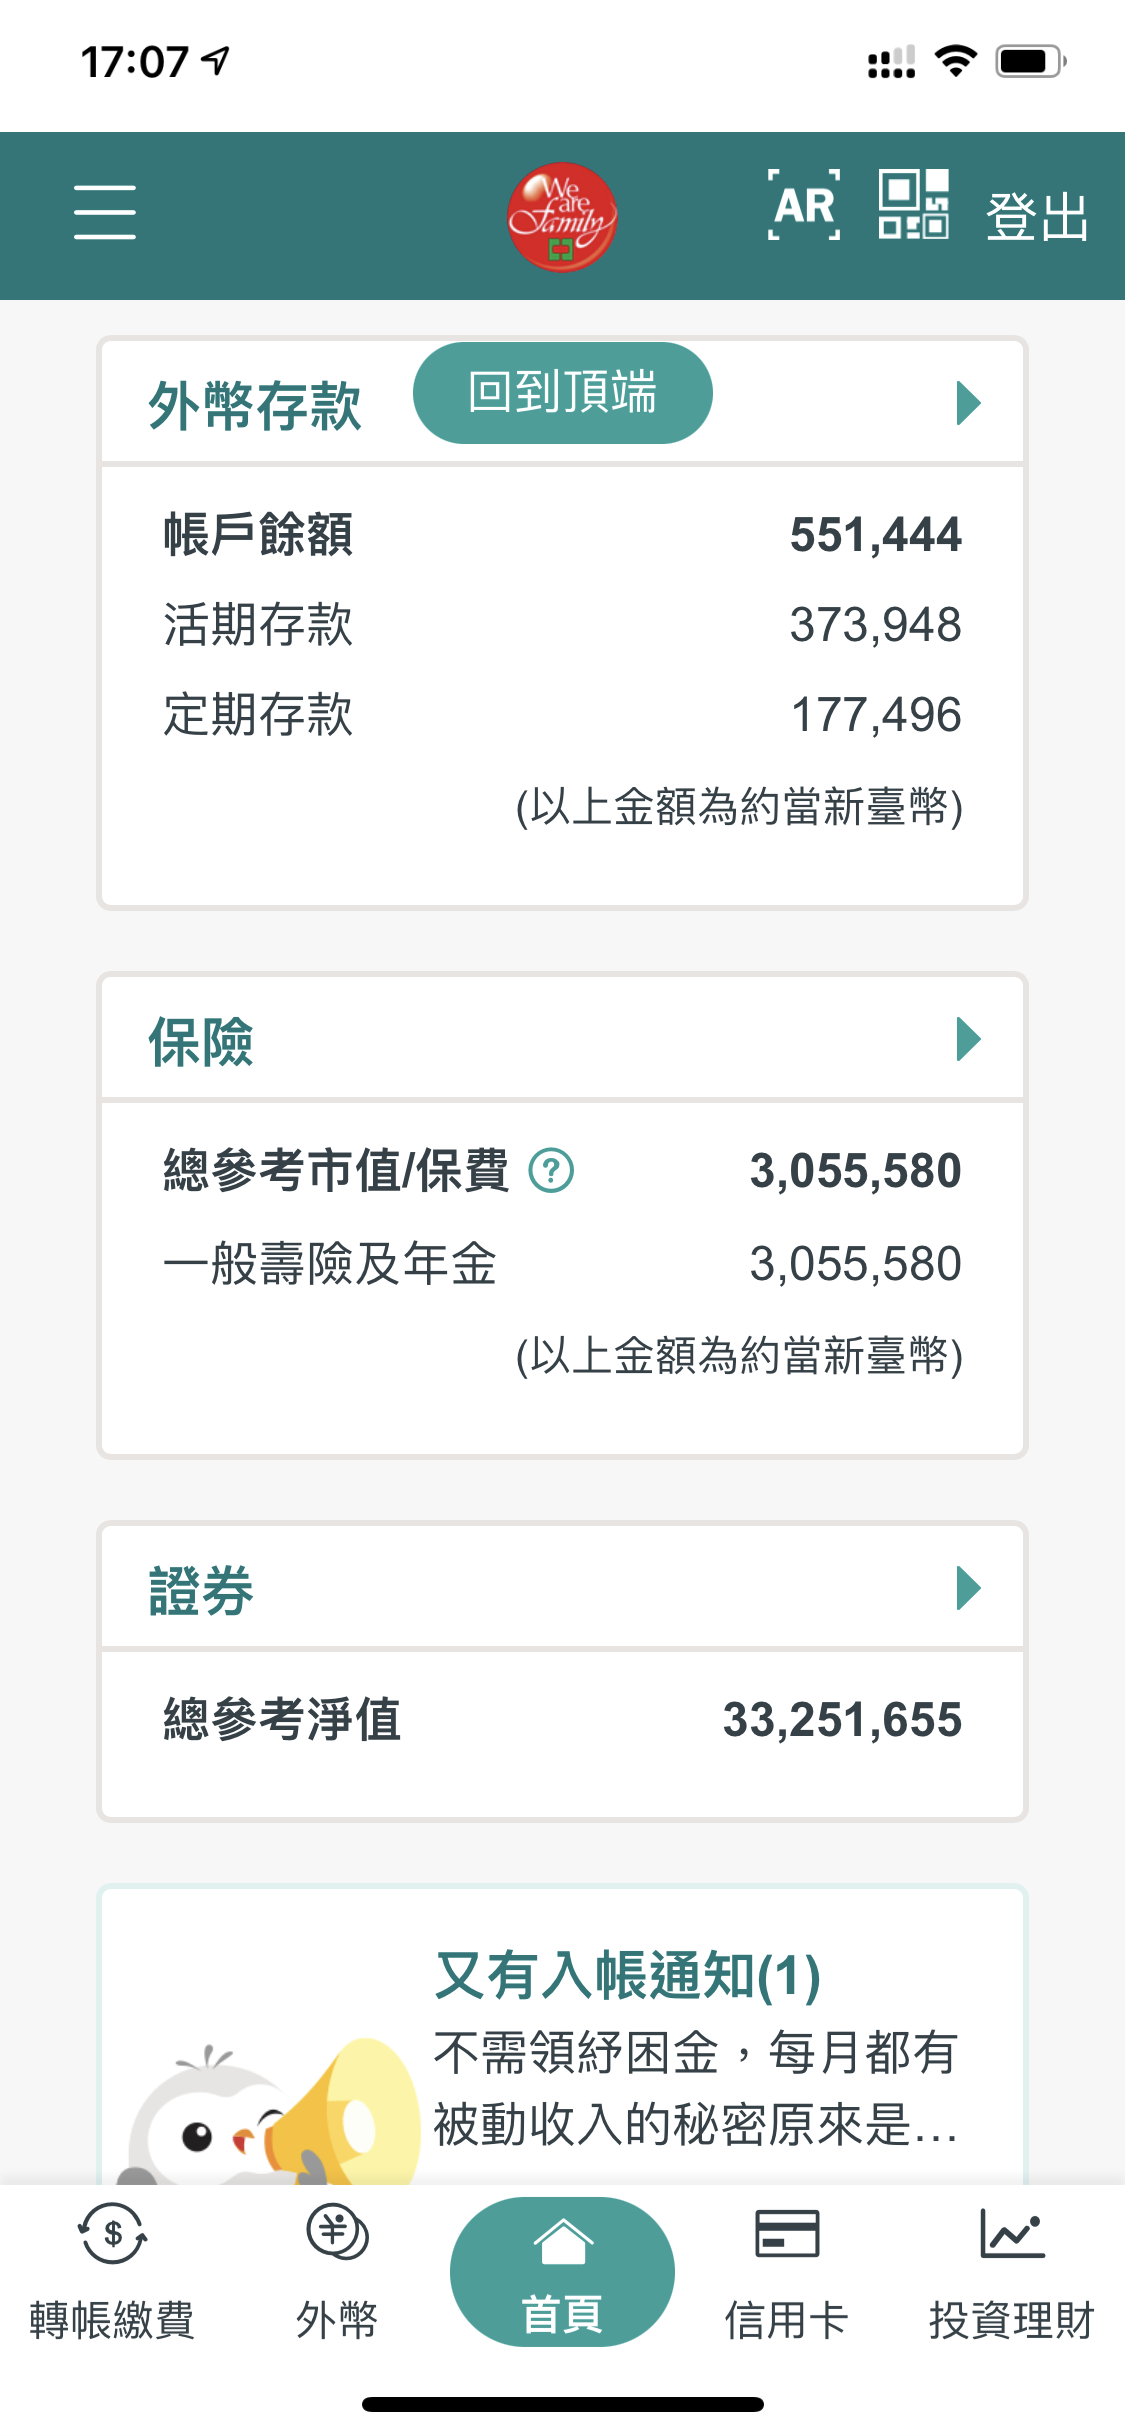Tap the We are Family logo
This screenshot has width=1125, height=2436.
[x=562, y=217]
